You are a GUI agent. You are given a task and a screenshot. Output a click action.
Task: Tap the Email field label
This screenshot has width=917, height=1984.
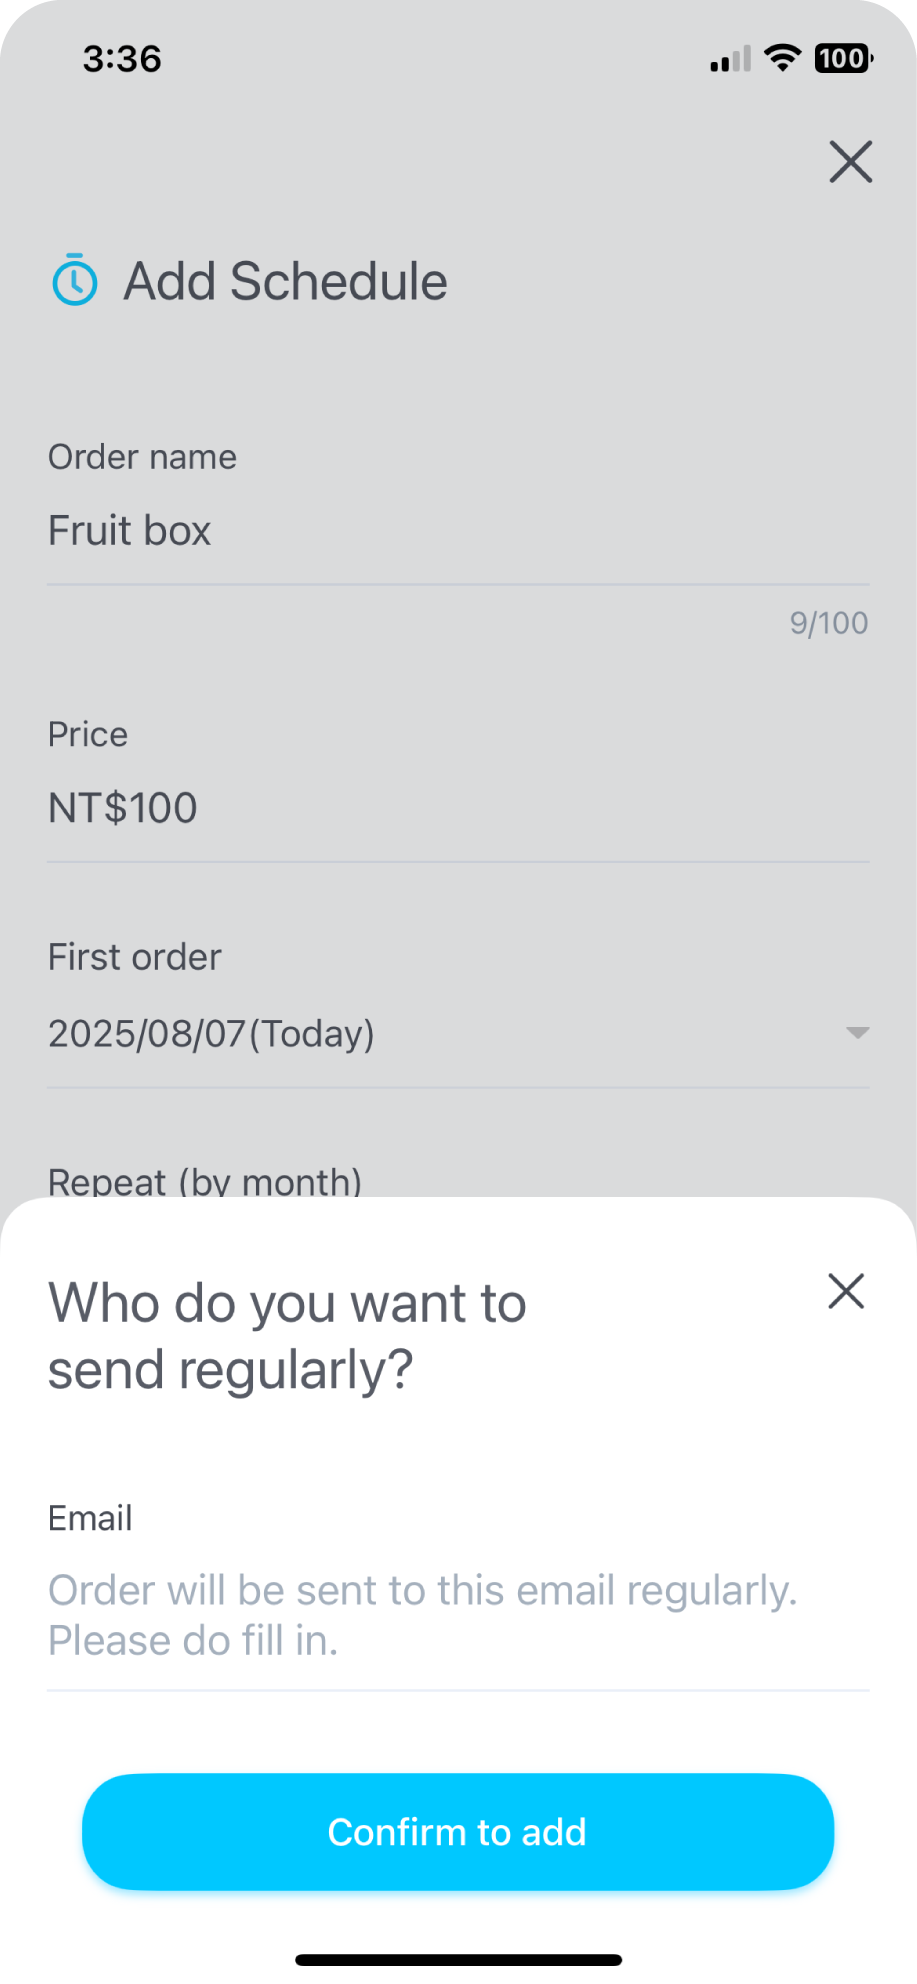pos(90,1518)
